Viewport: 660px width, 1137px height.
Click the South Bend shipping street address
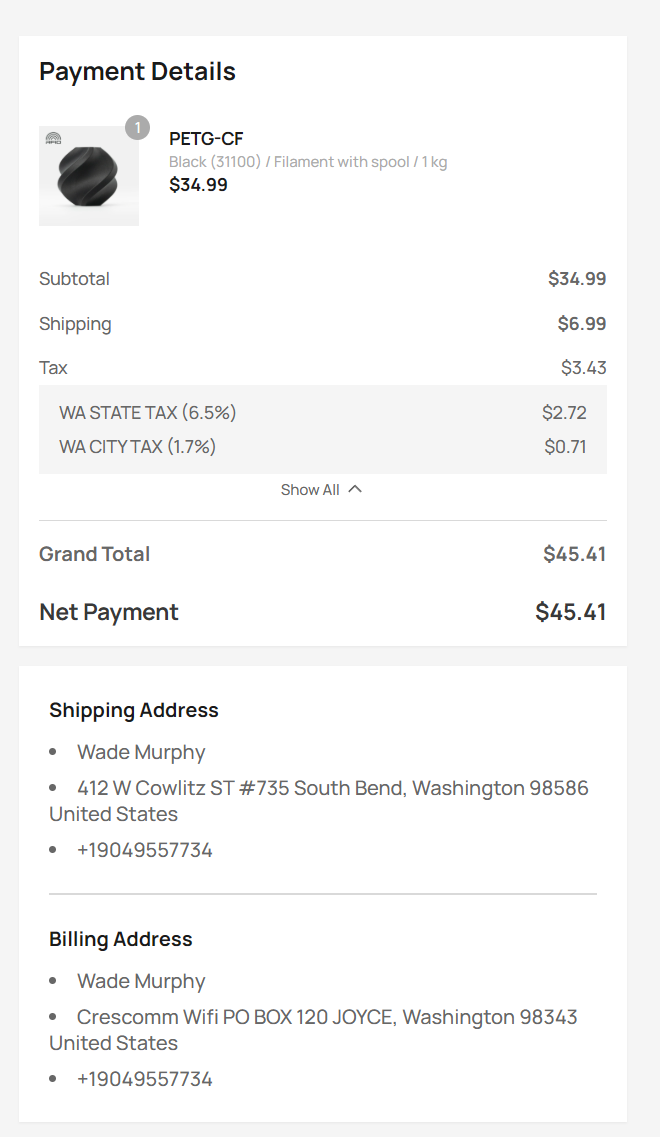pos(332,789)
